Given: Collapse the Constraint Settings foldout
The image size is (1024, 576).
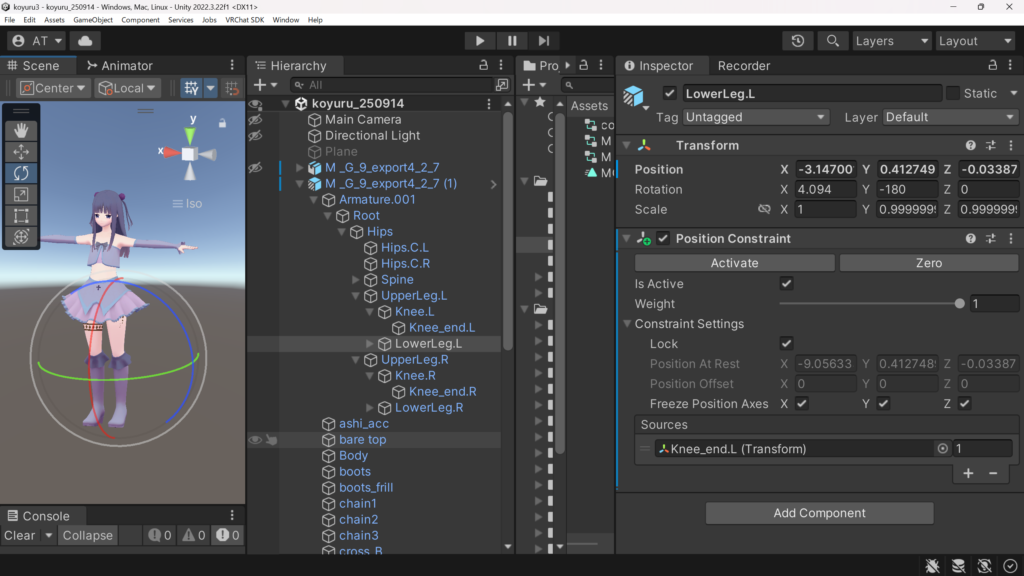Looking at the screenshot, I should pos(627,324).
